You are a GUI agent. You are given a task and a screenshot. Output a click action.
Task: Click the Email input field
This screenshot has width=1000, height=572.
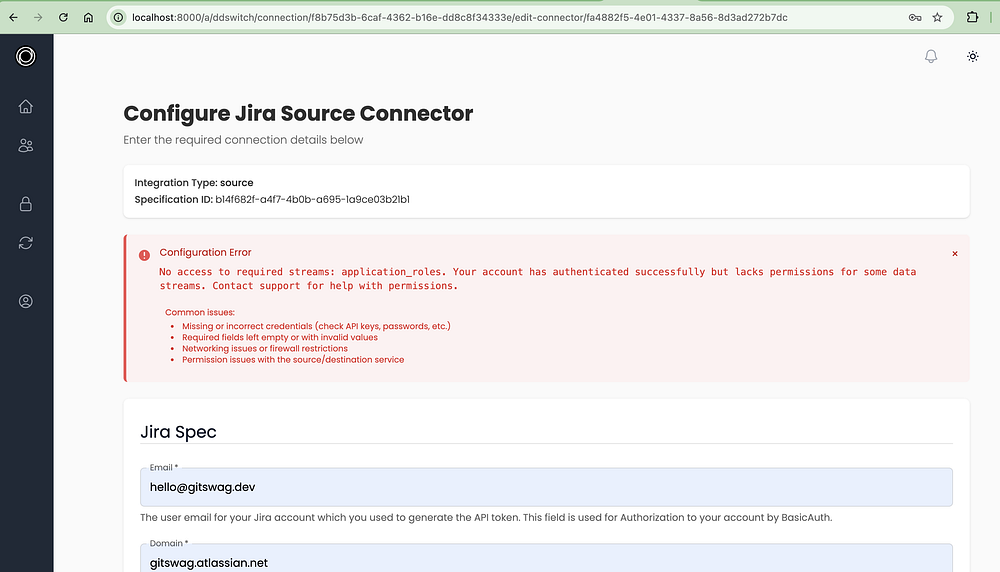[547, 487]
